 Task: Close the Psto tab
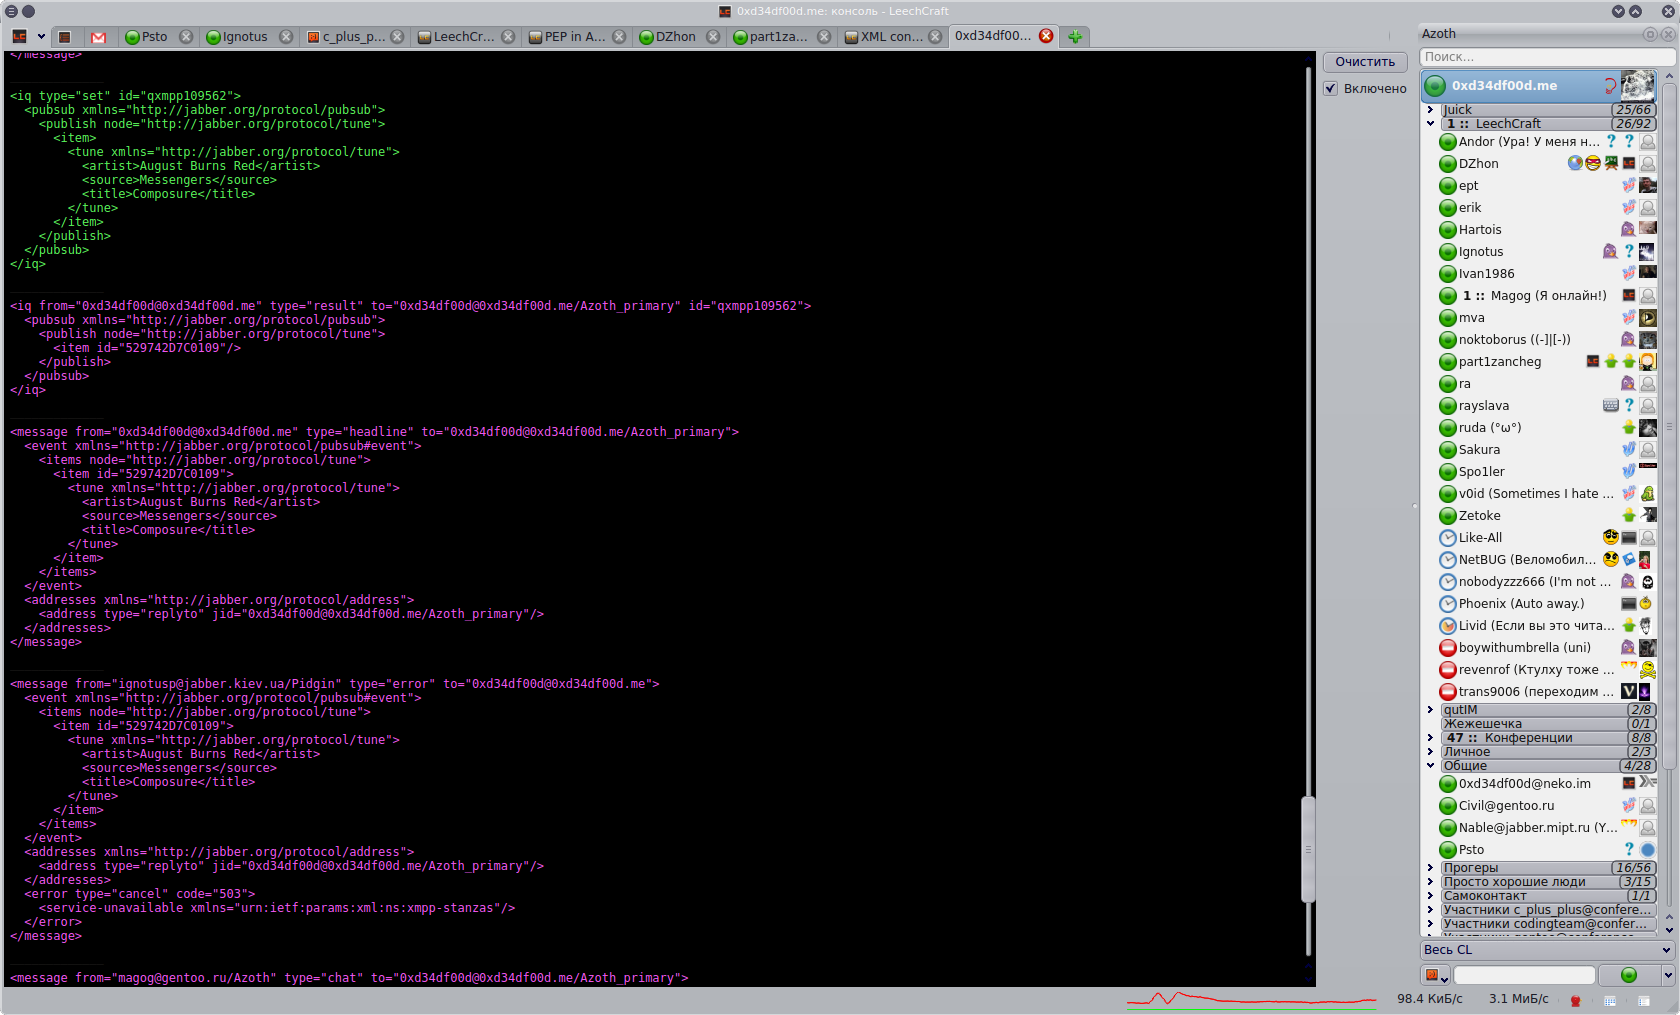(x=186, y=36)
